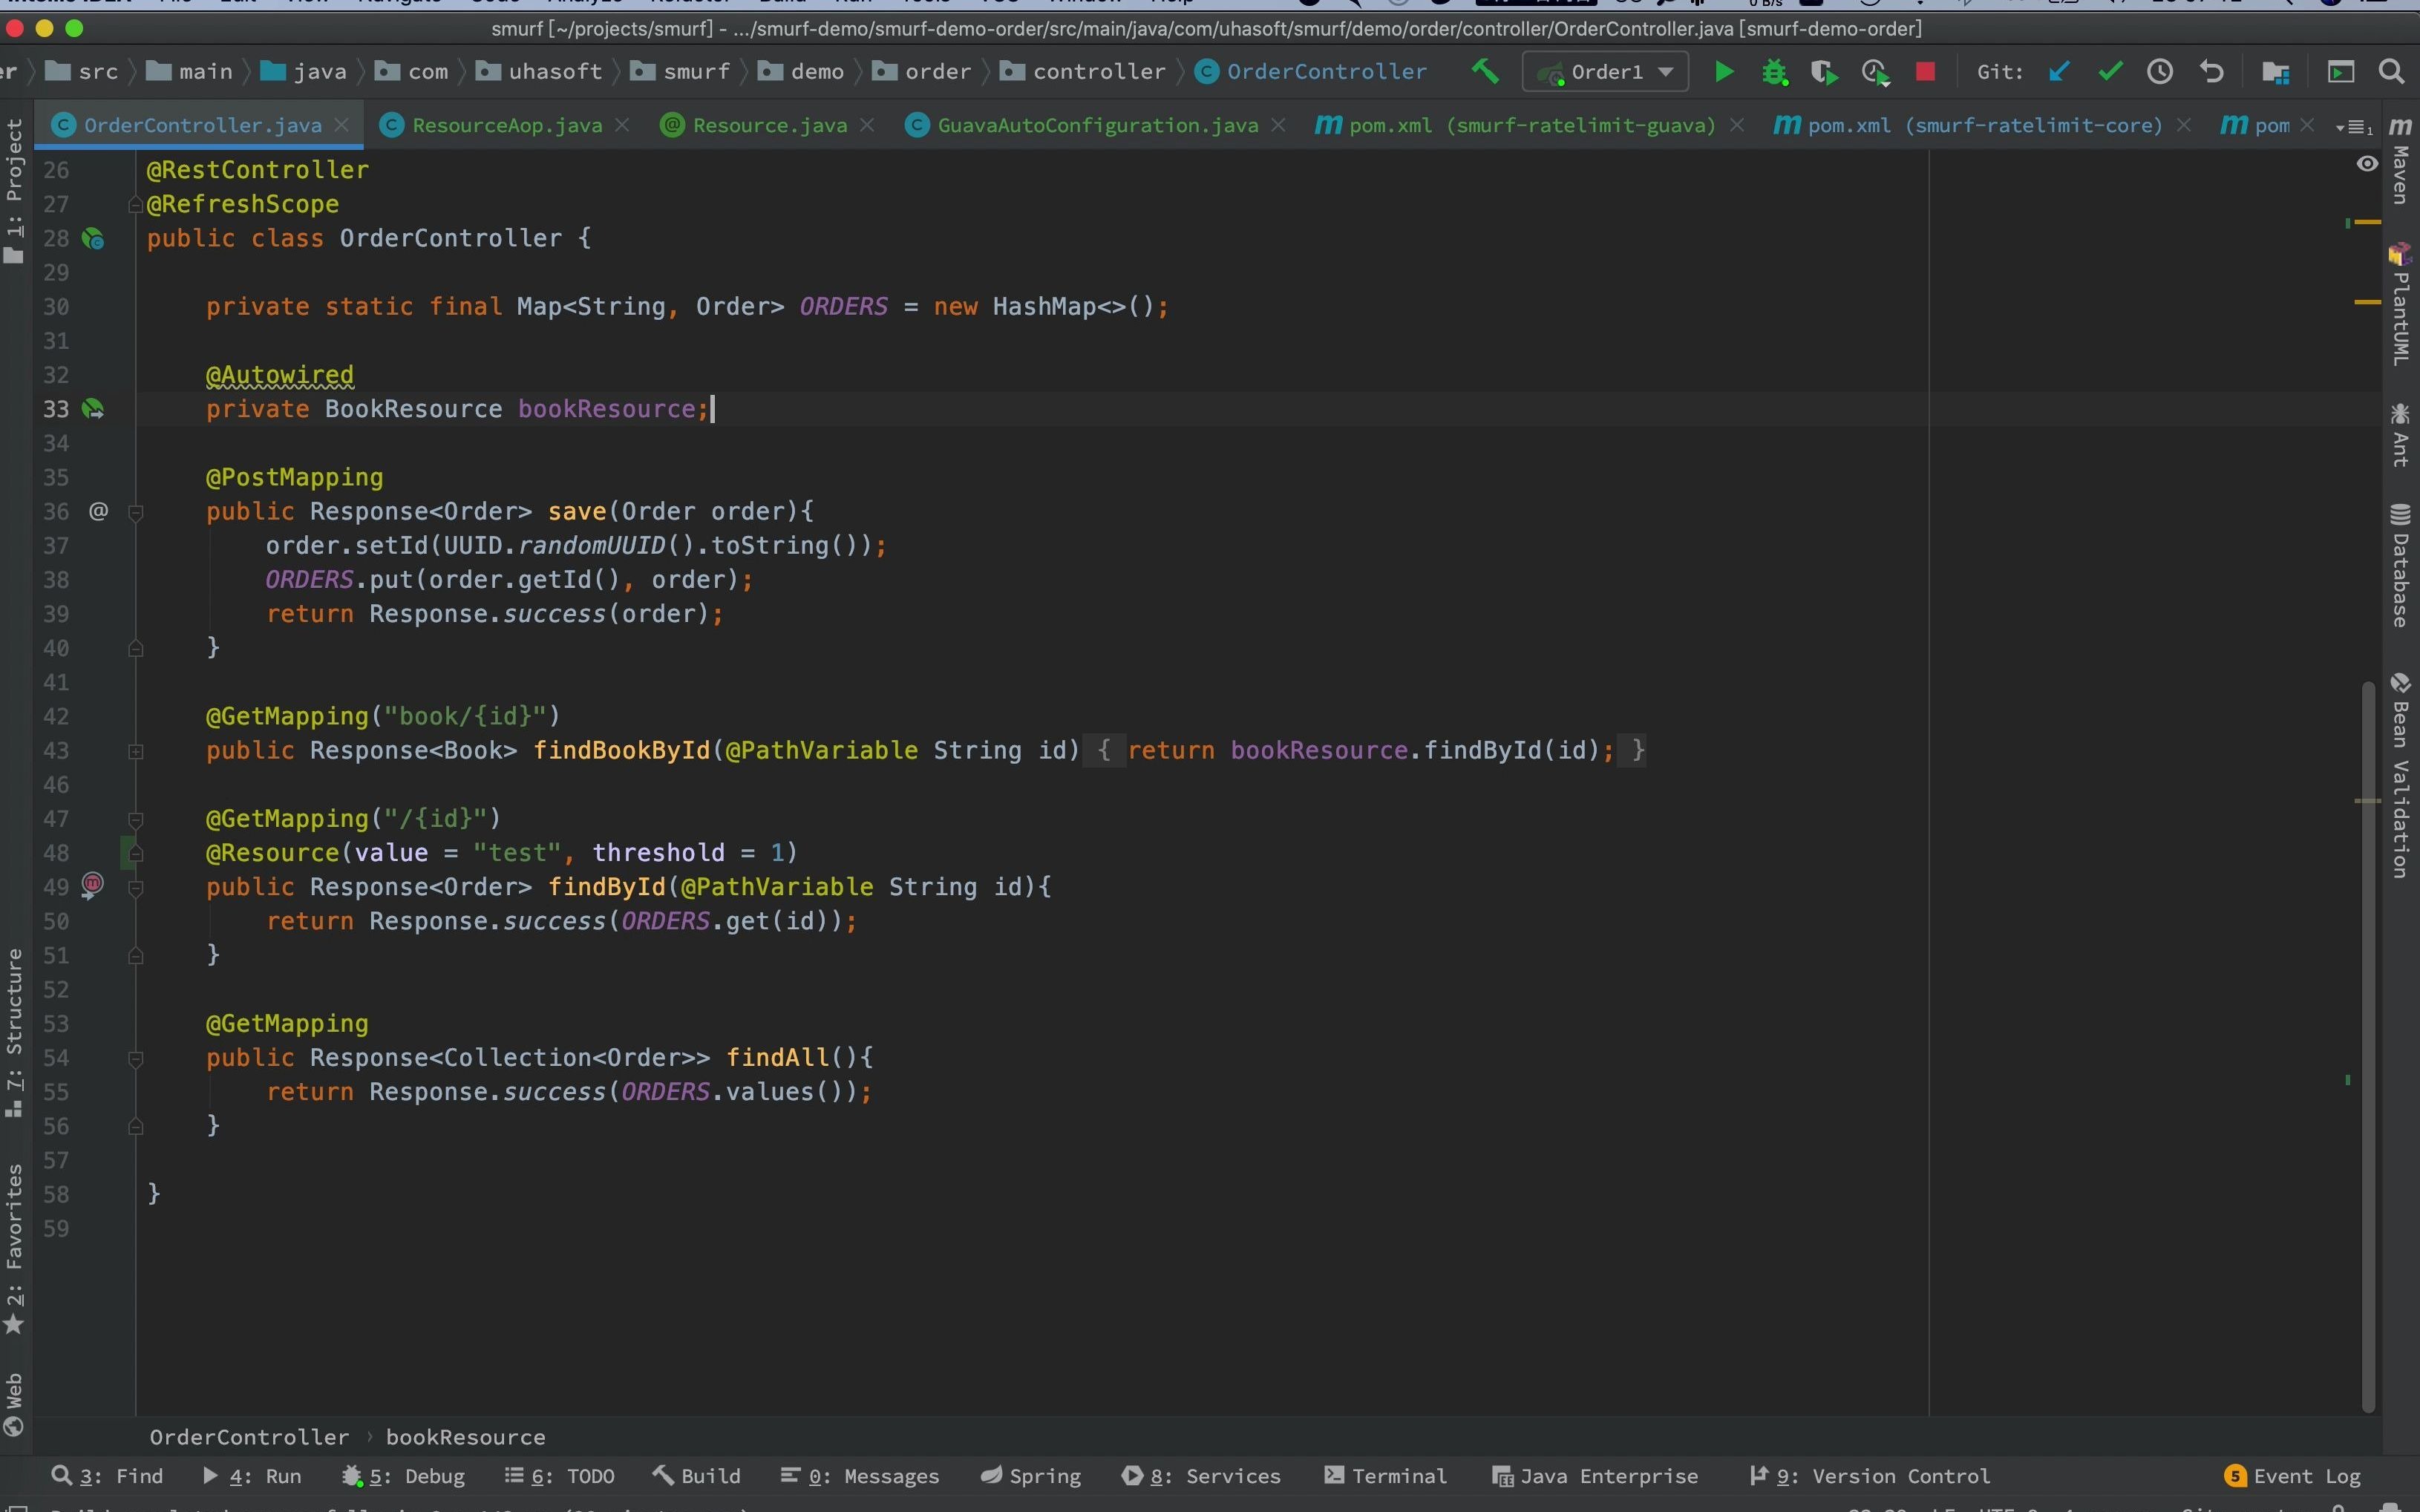The width and height of the screenshot is (2420, 1512).
Task: Collapse the findAll method fold at line 54
Action: coord(136,1059)
